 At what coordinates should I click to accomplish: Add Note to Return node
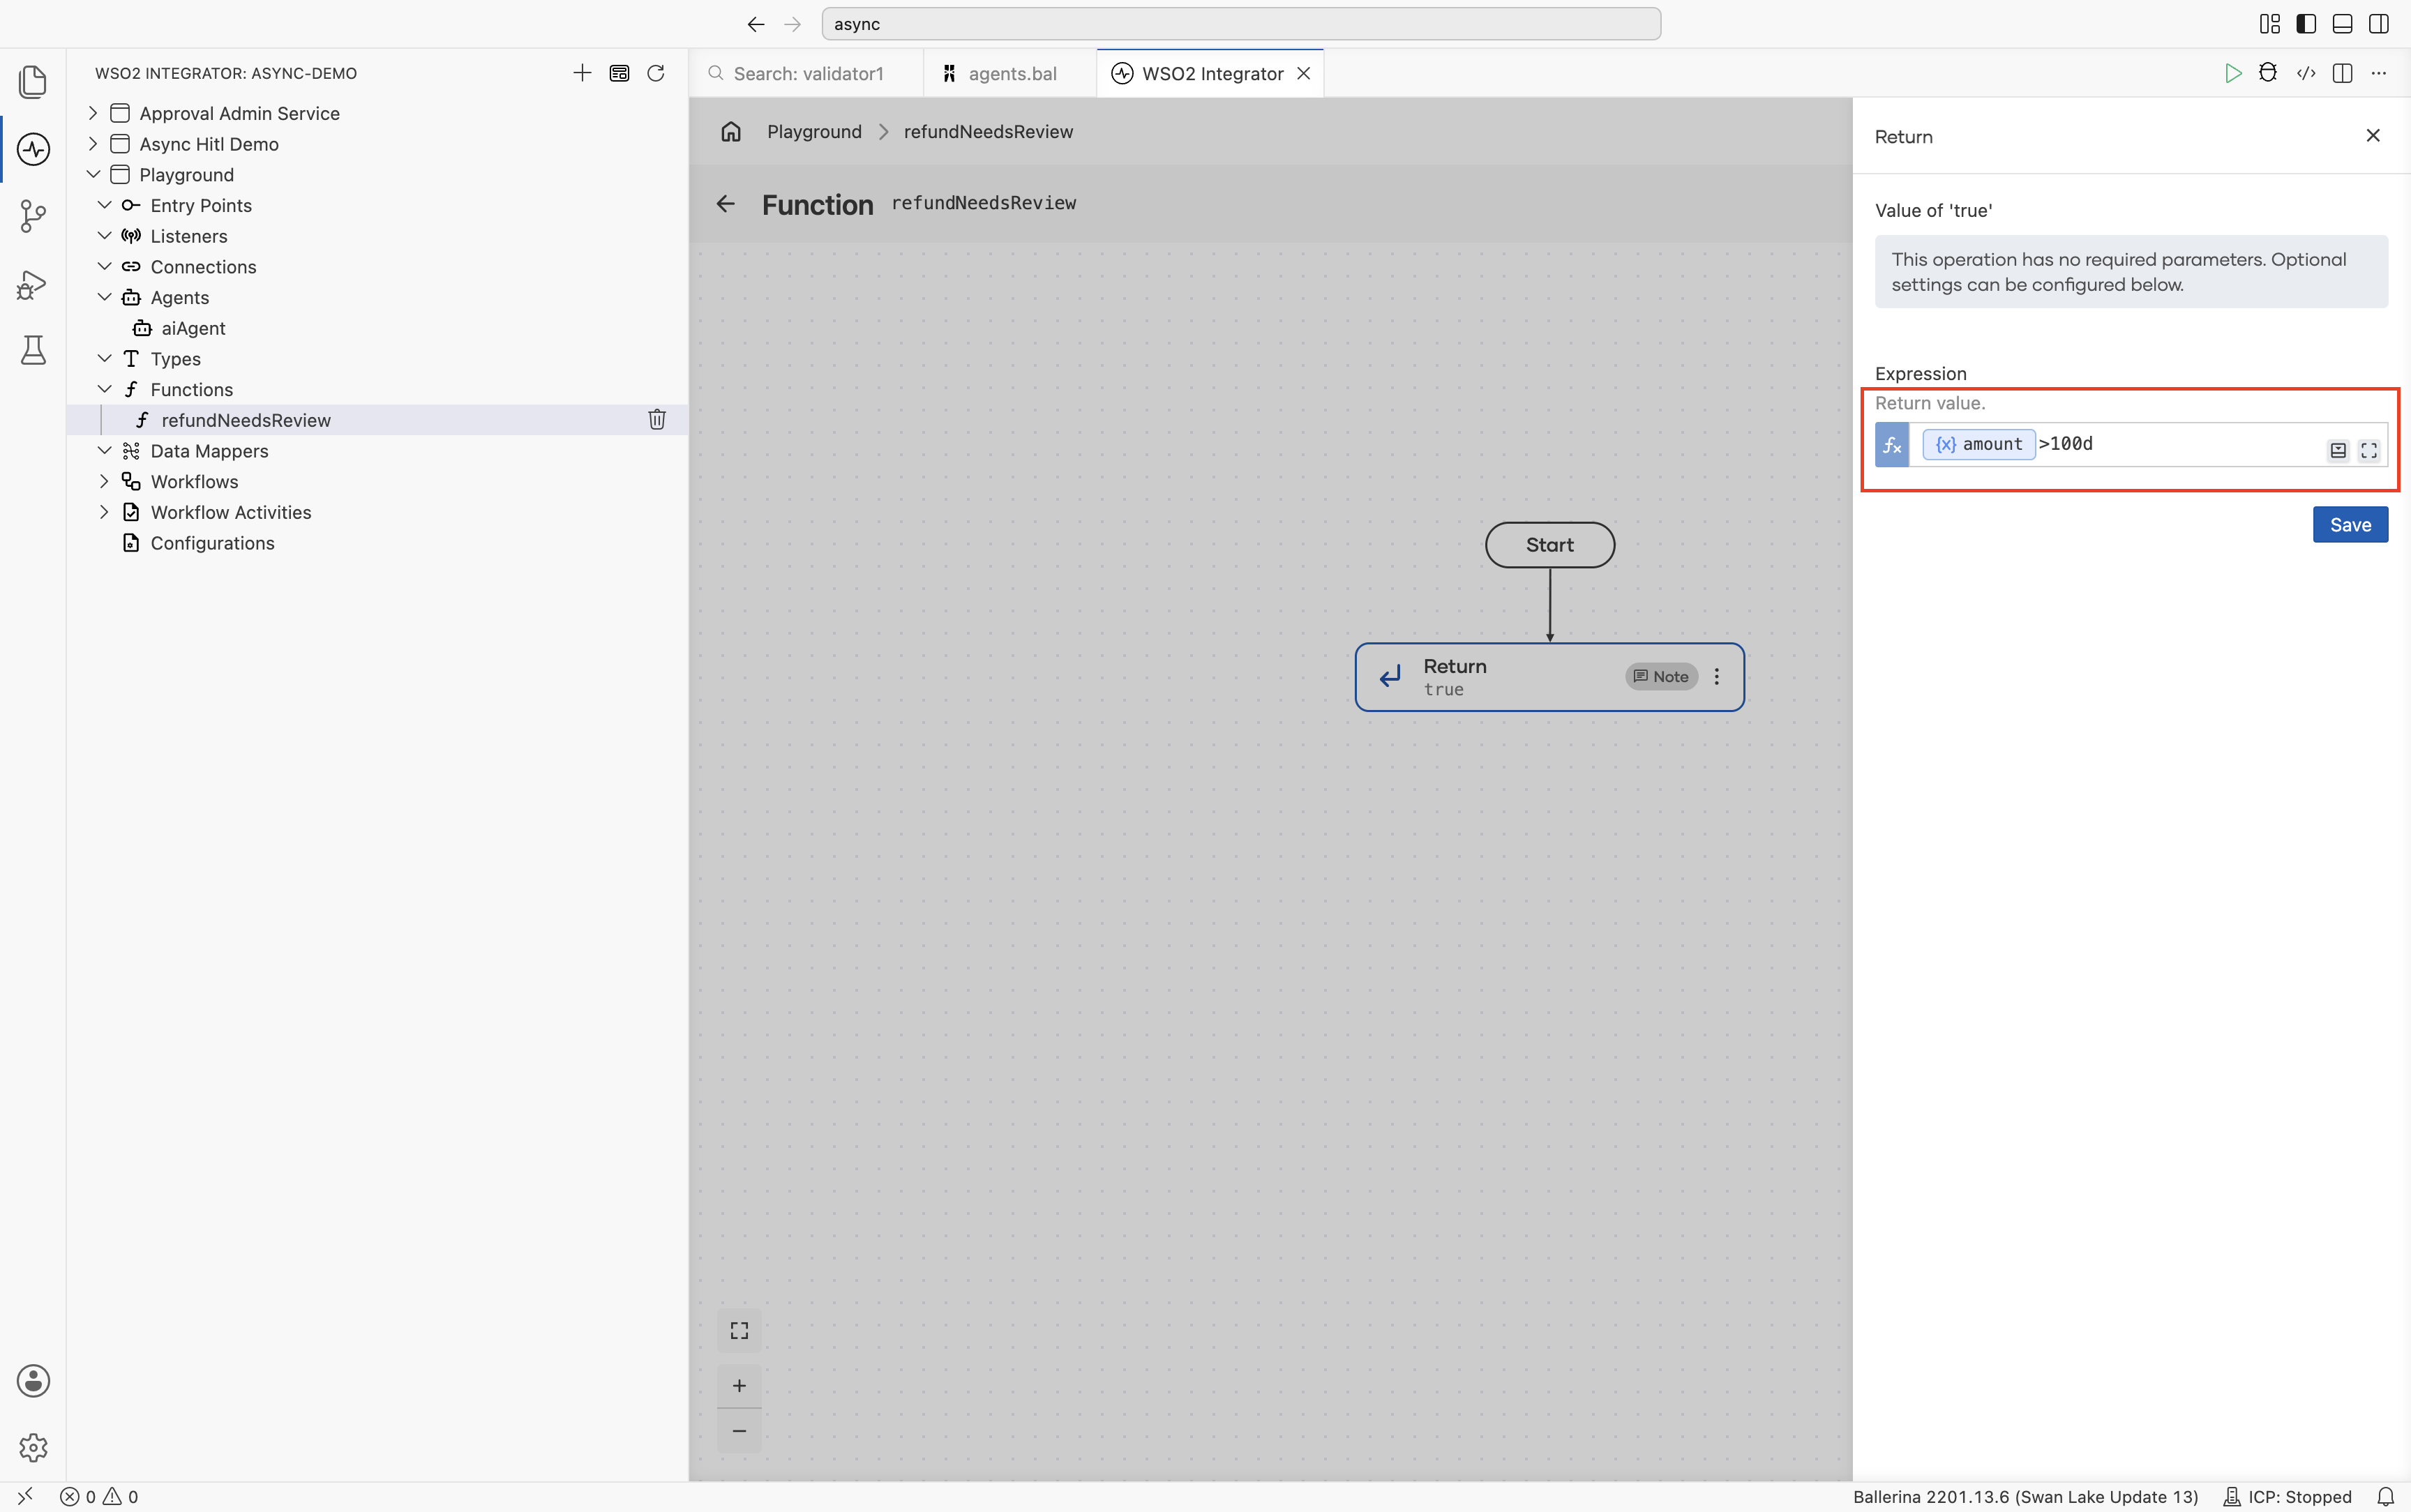(x=1661, y=677)
